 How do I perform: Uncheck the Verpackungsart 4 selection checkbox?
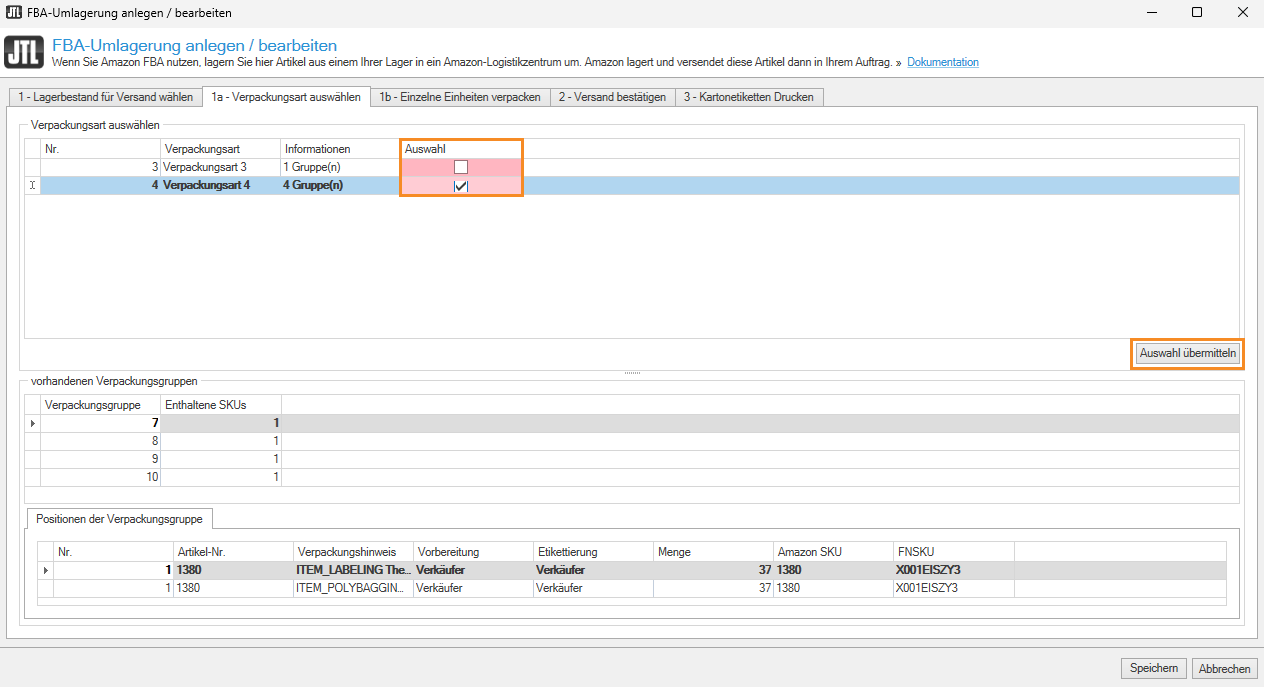(x=461, y=186)
